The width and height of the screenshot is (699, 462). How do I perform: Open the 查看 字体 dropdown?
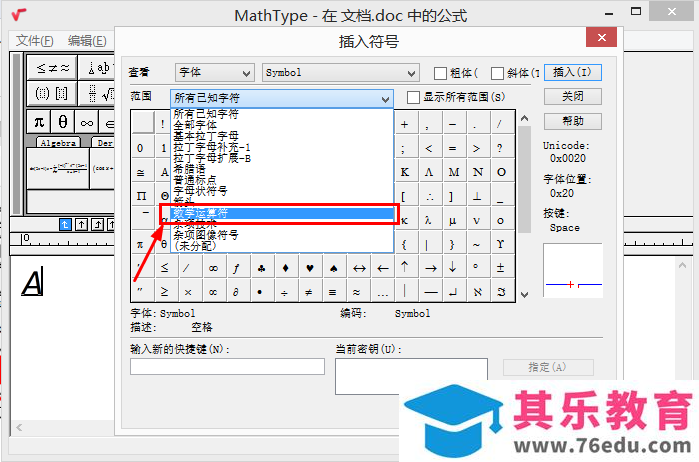click(x=214, y=73)
